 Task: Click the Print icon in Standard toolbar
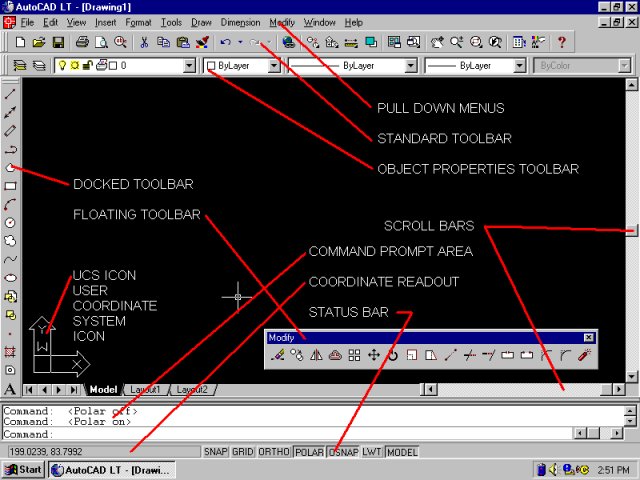click(x=82, y=42)
